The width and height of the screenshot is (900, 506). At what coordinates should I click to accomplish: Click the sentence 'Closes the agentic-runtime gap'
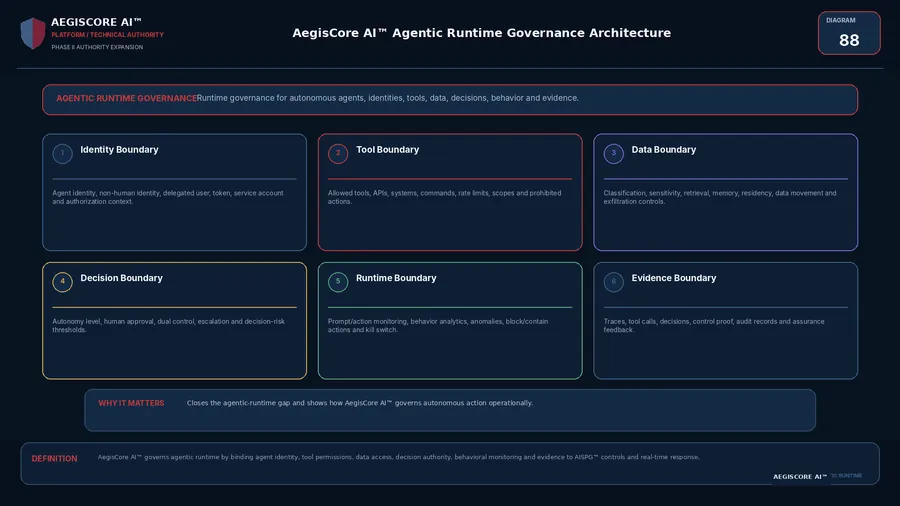(360, 403)
